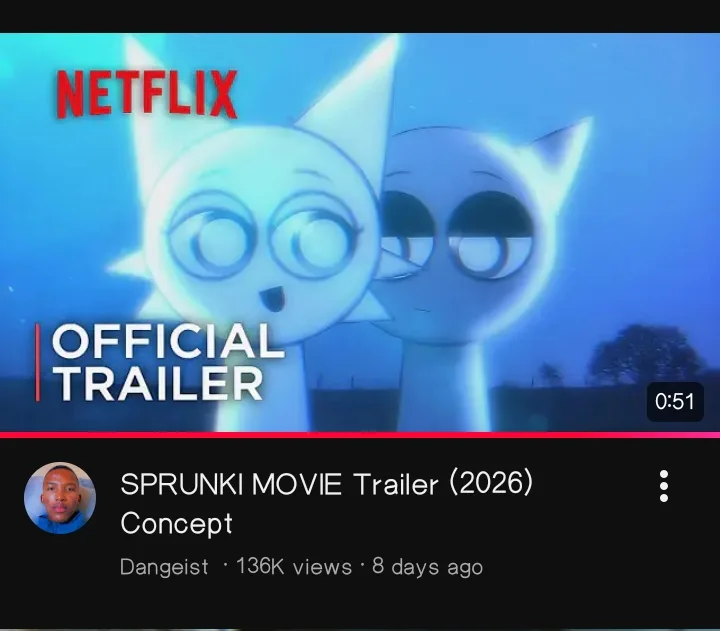720x631 pixels.
Task: Click the 0:51 duration badge
Action: pyautogui.click(x=675, y=401)
